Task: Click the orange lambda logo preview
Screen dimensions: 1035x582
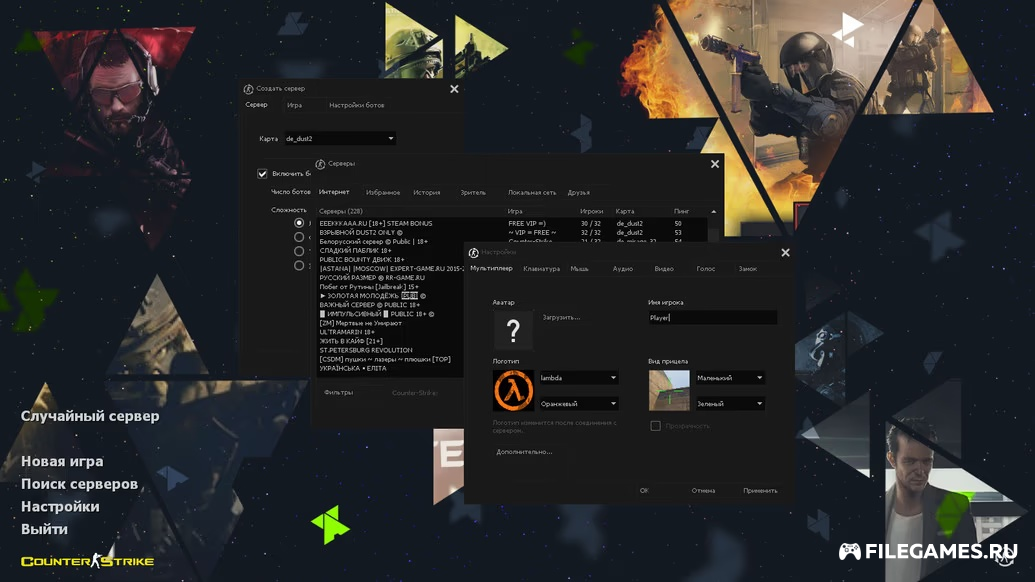Action: tap(513, 391)
